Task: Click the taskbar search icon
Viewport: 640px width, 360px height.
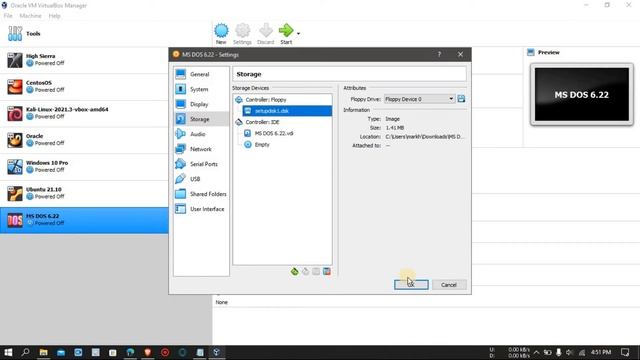Action: [25, 352]
